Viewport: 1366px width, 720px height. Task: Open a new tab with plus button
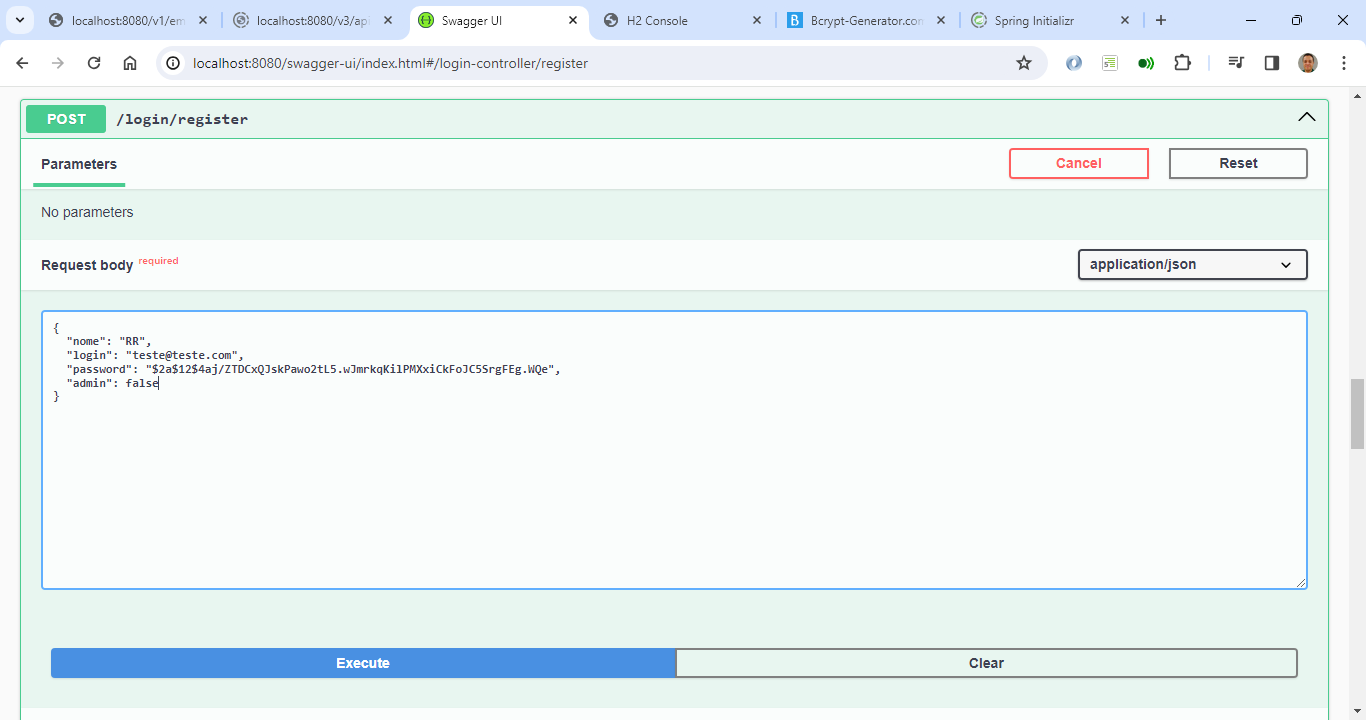click(x=1160, y=20)
